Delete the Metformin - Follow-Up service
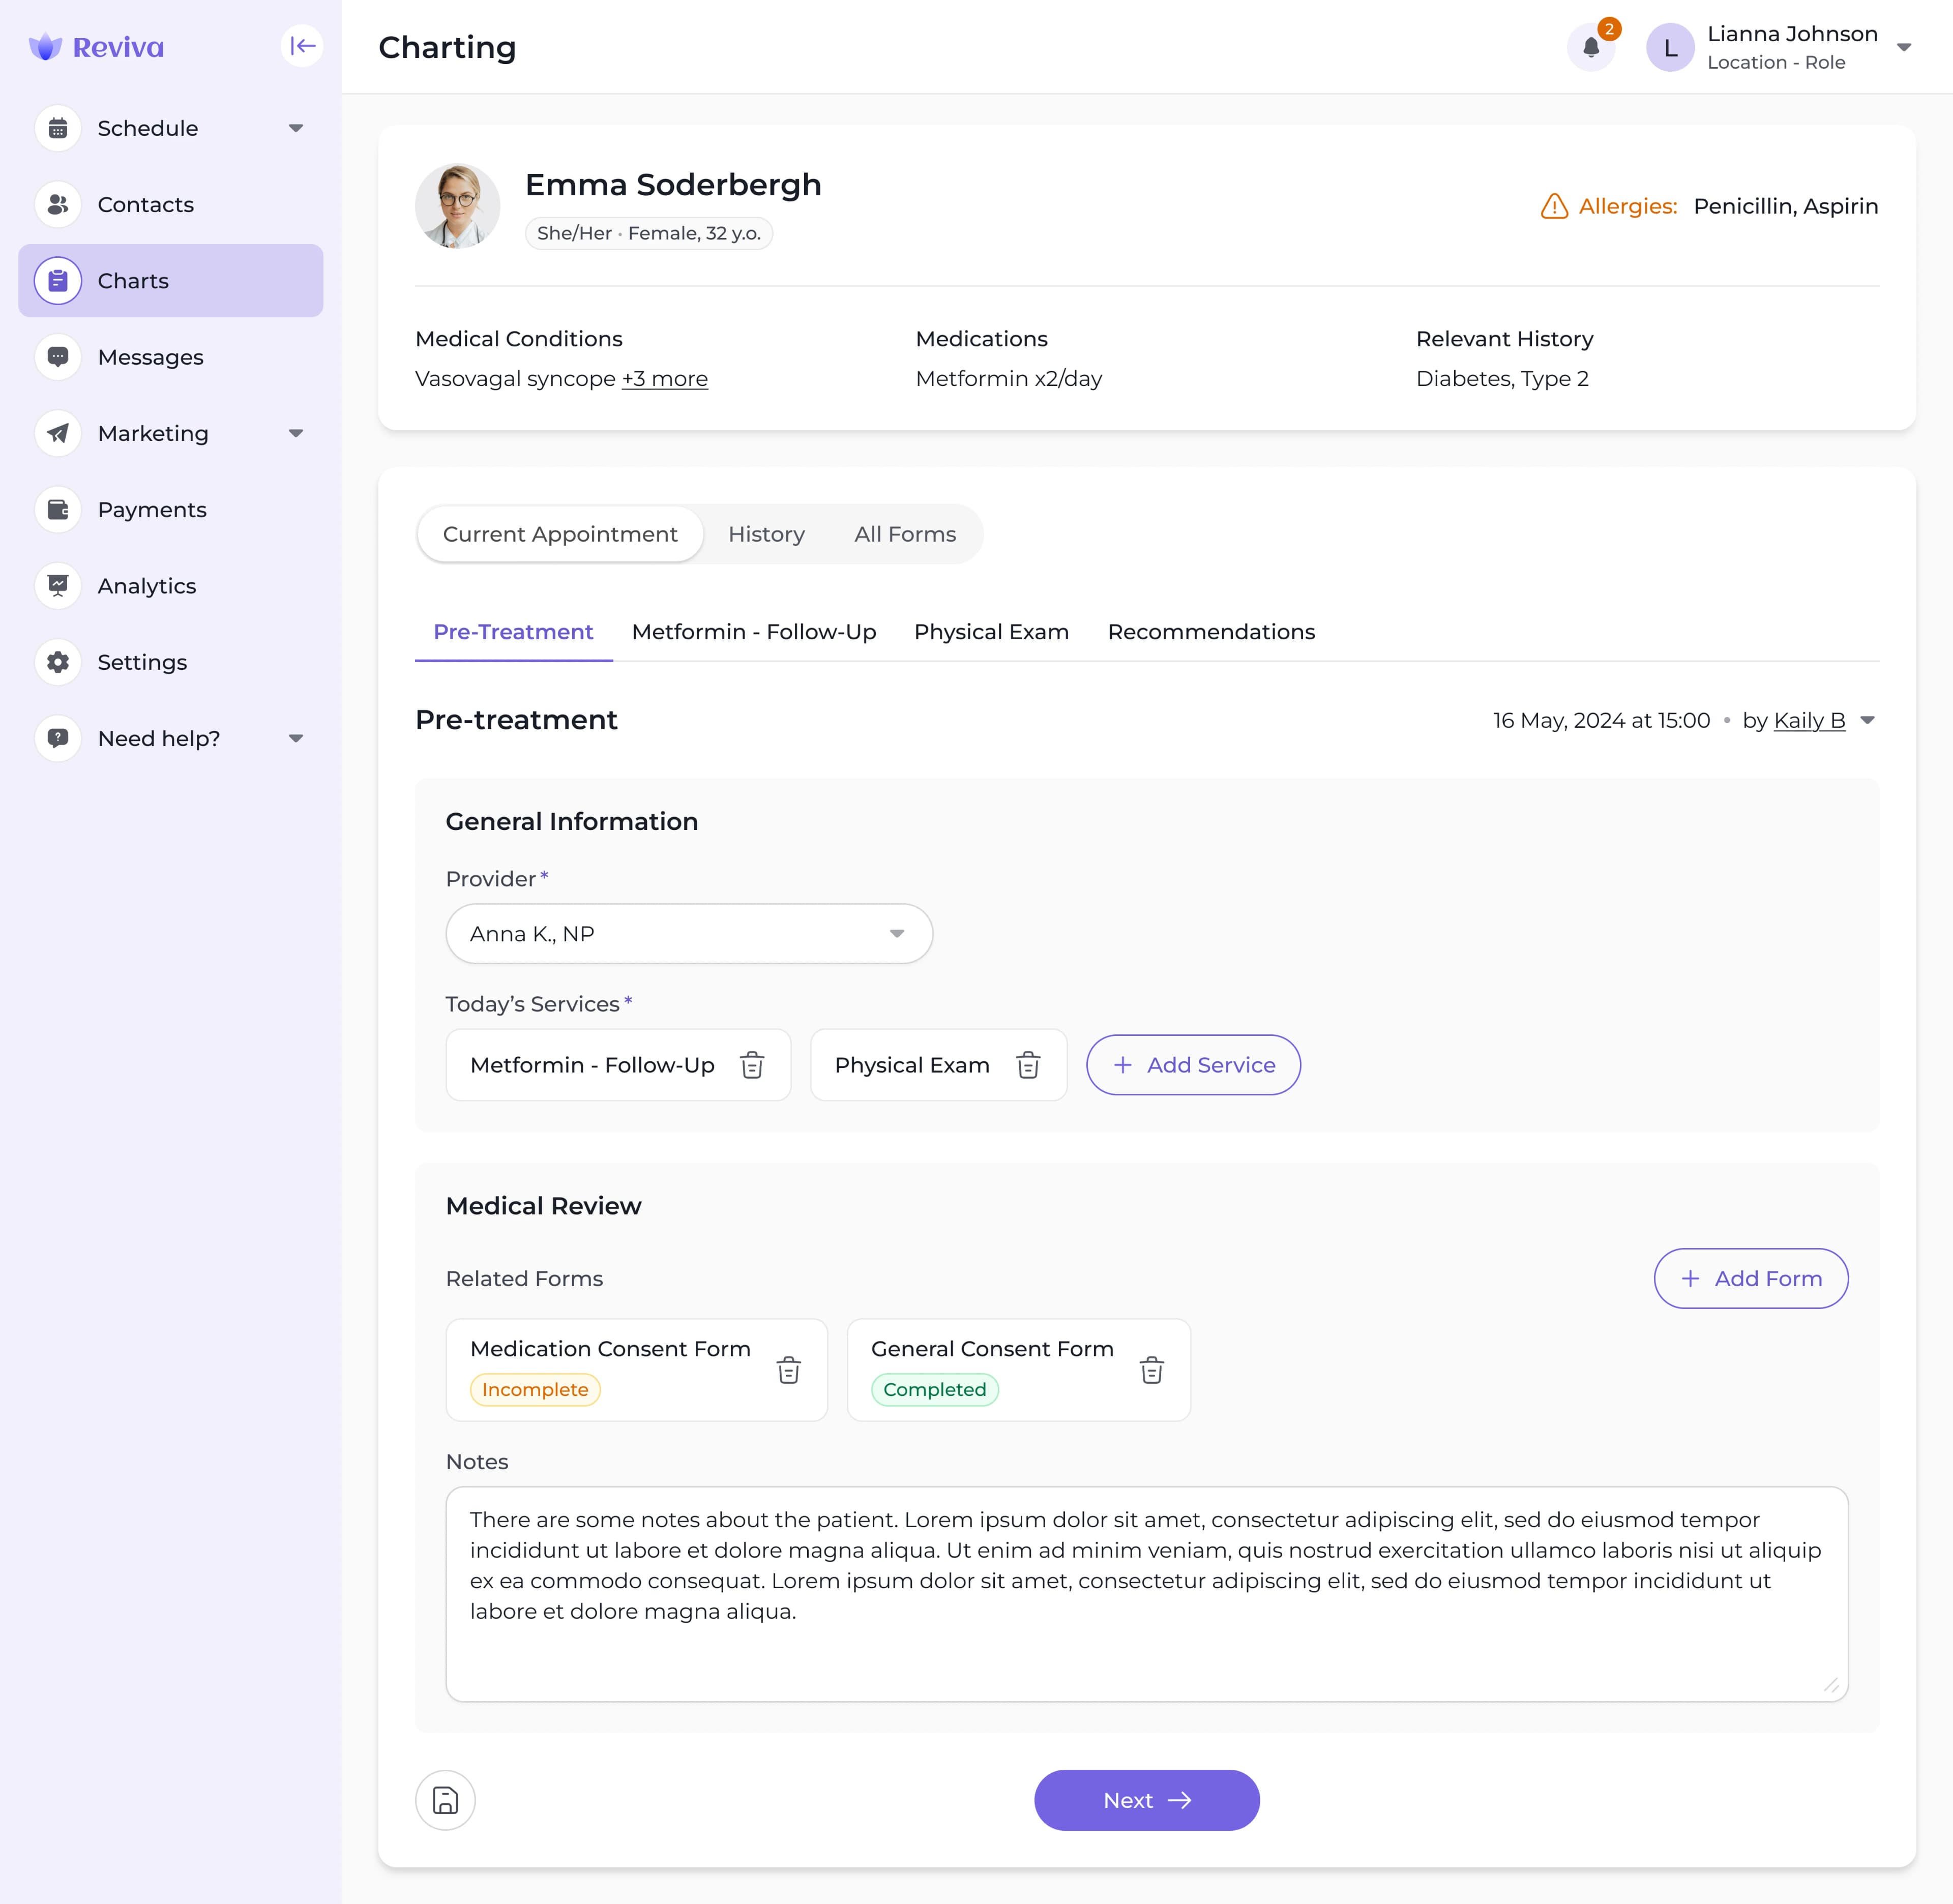The width and height of the screenshot is (1953, 1904). click(752, 1065)
